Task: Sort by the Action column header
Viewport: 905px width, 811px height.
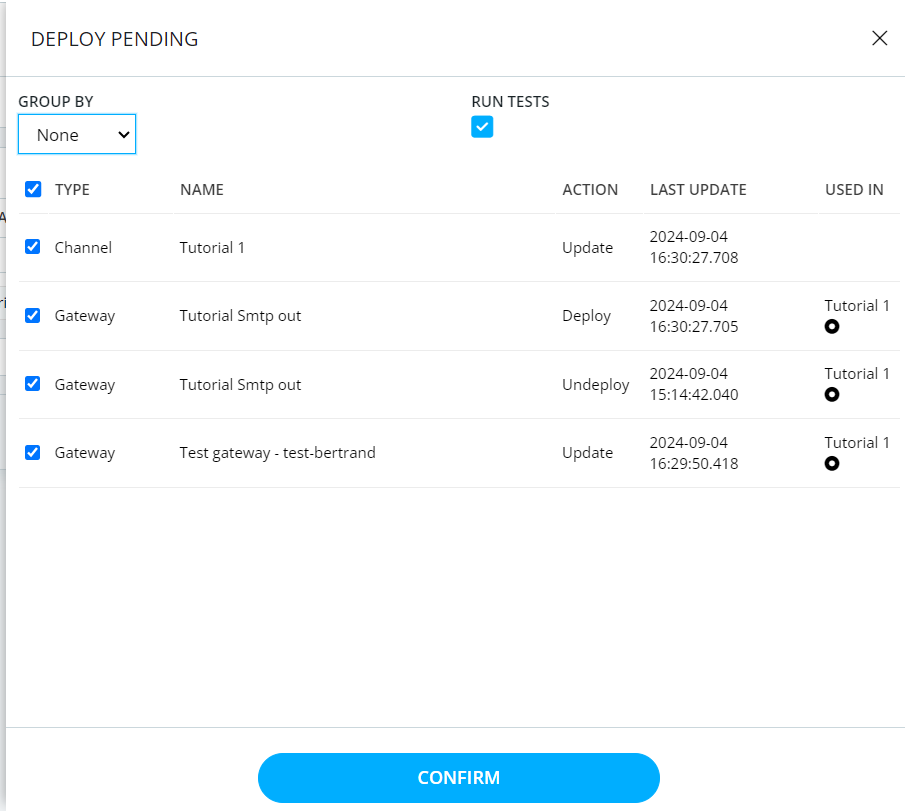Action: (590, 189)
